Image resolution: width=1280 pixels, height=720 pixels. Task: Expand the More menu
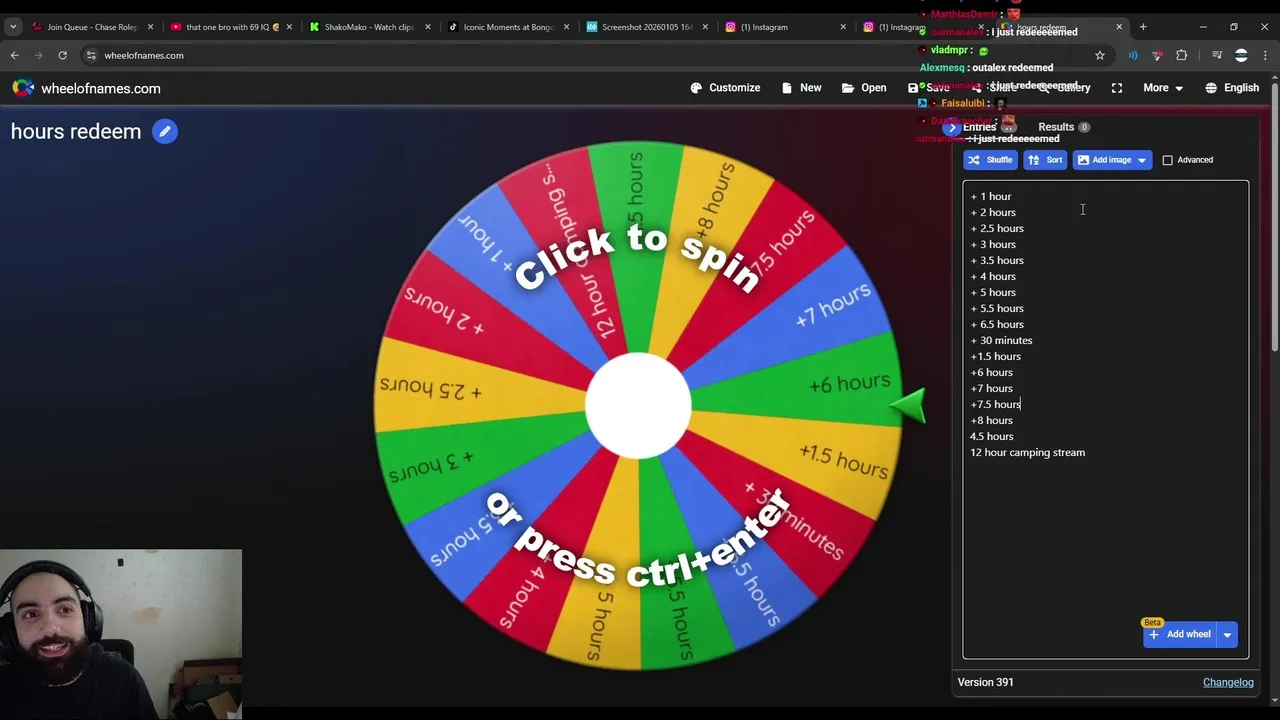pos(1164,88)
